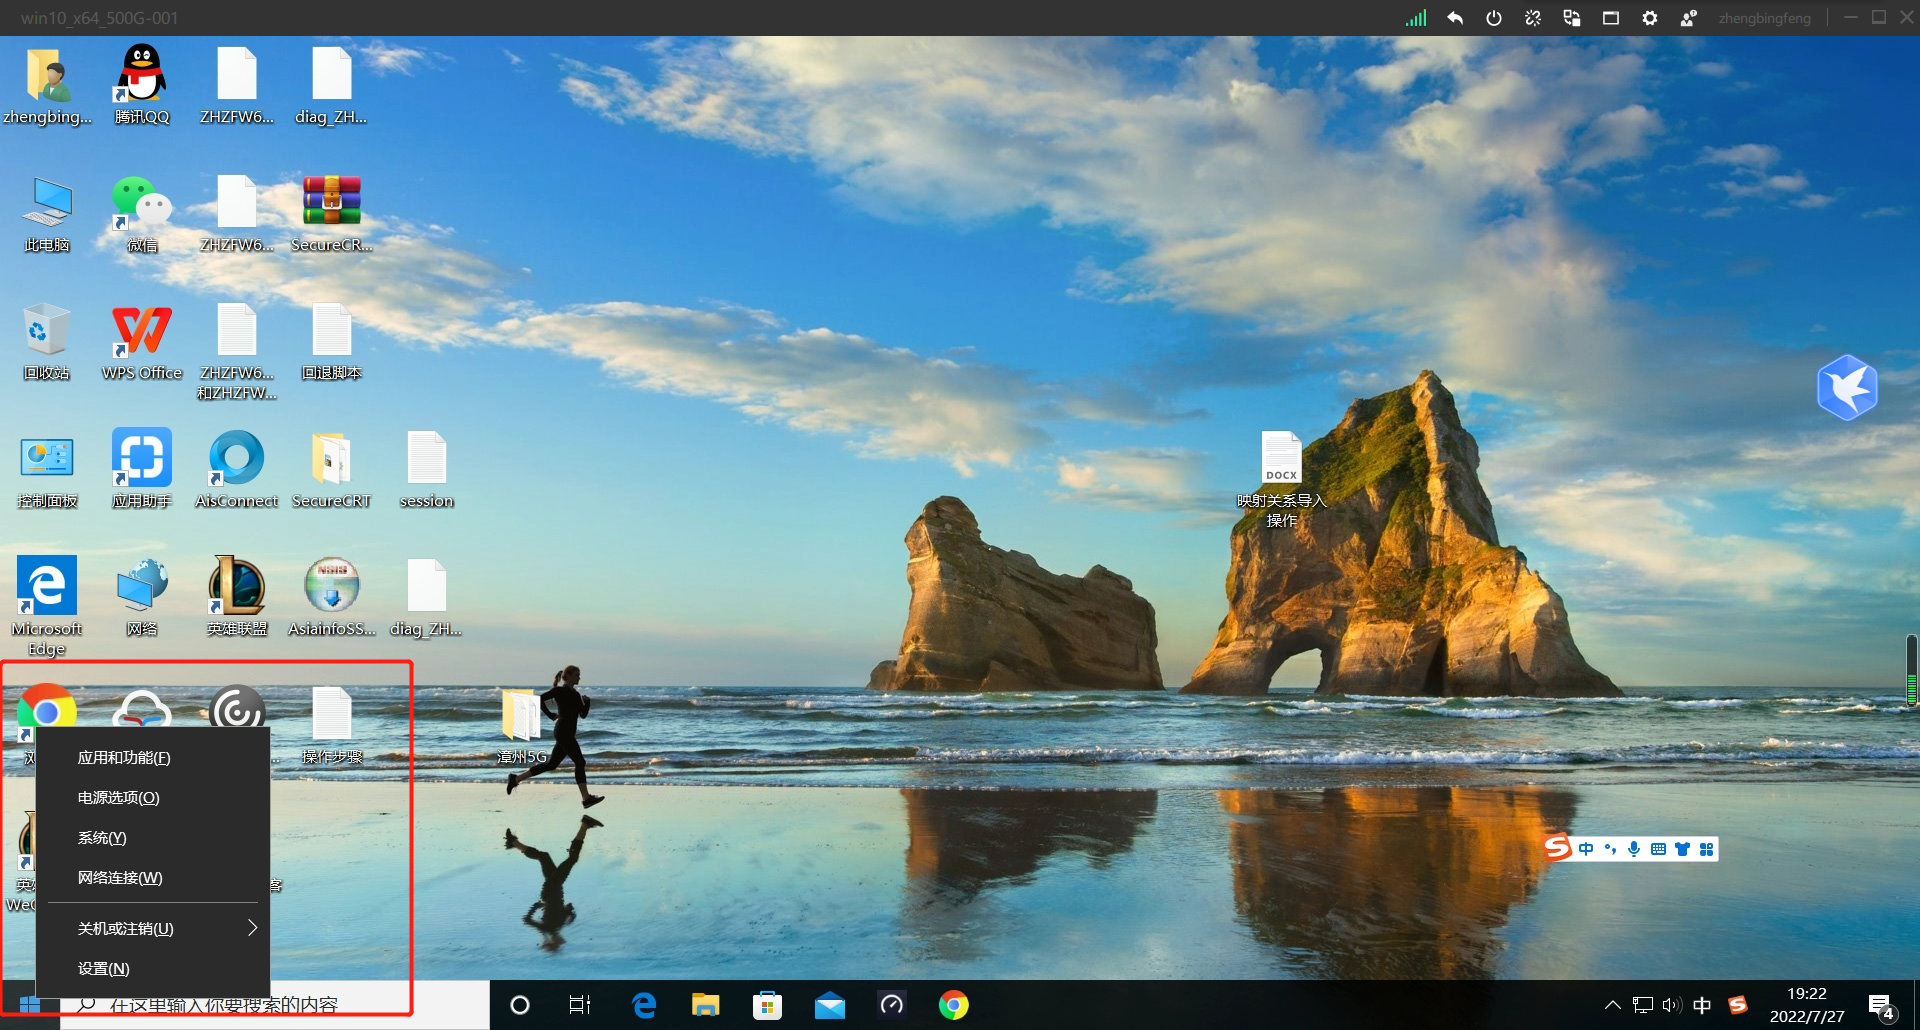This screenshot has width=1920, height=1030.
Task: Expand the 关机或注销(U) submenu
Action: coord(153,929)
